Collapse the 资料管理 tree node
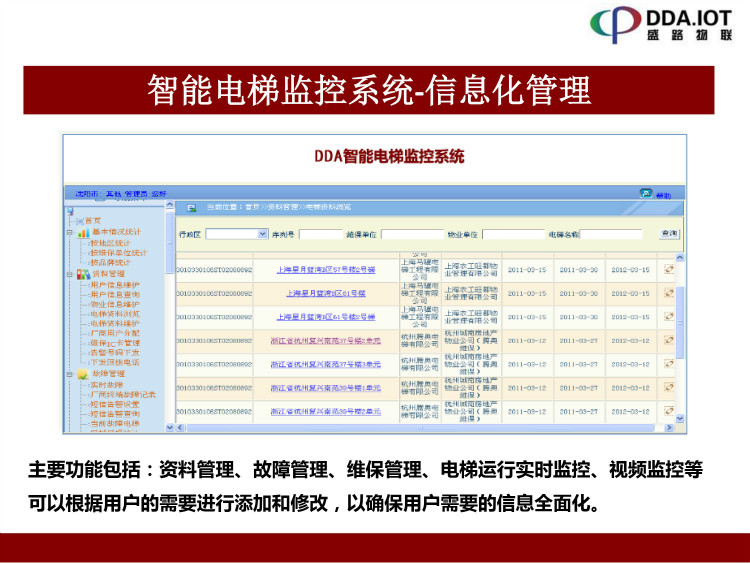Screen dimensions: 750x563 click(x=70, y=274)
